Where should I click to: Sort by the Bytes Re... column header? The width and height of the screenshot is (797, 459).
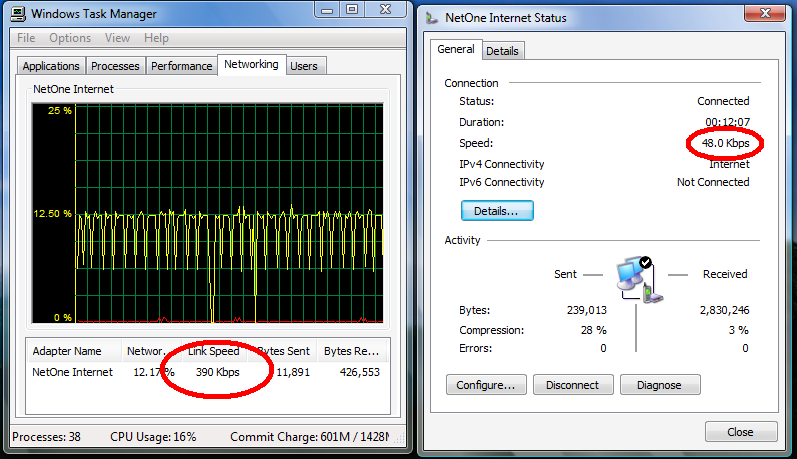352,351
